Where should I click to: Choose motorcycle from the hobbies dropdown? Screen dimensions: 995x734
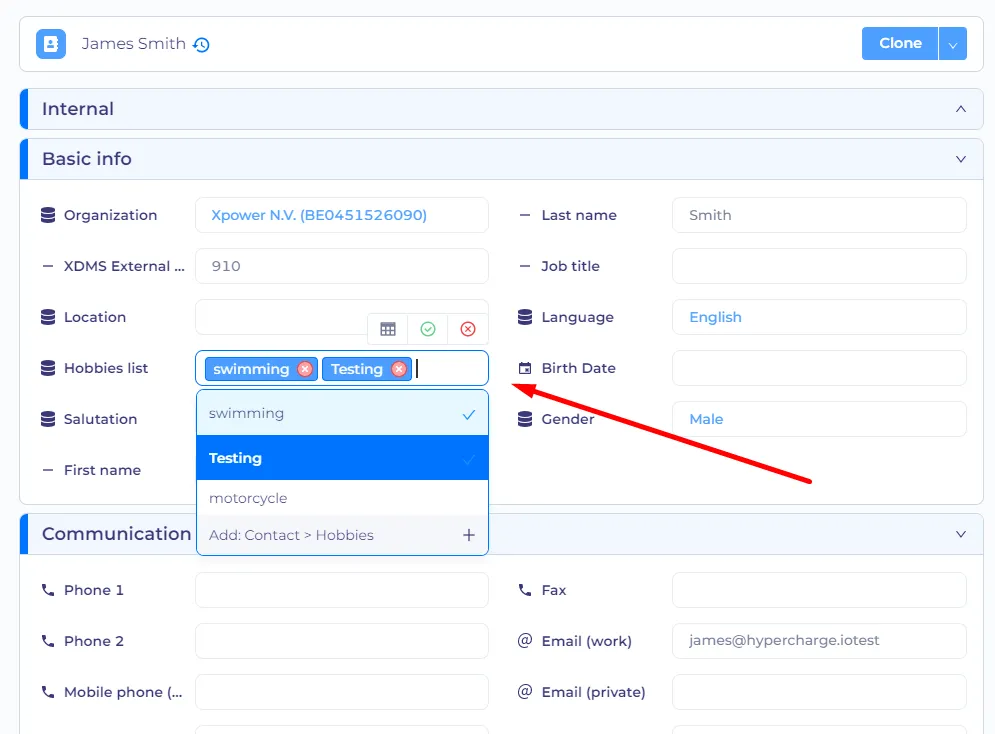coord(342,498)
